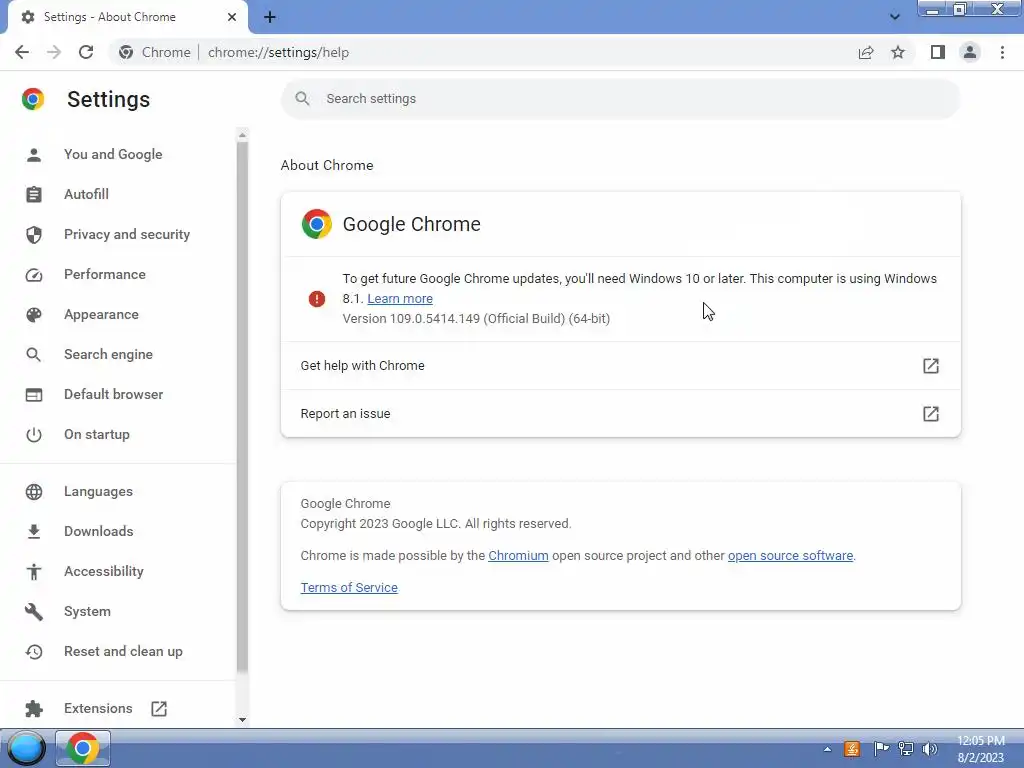Viewport: 1024px width, 768px height.
Task: Open Learn more link about updates
Action: coord(400,298)
